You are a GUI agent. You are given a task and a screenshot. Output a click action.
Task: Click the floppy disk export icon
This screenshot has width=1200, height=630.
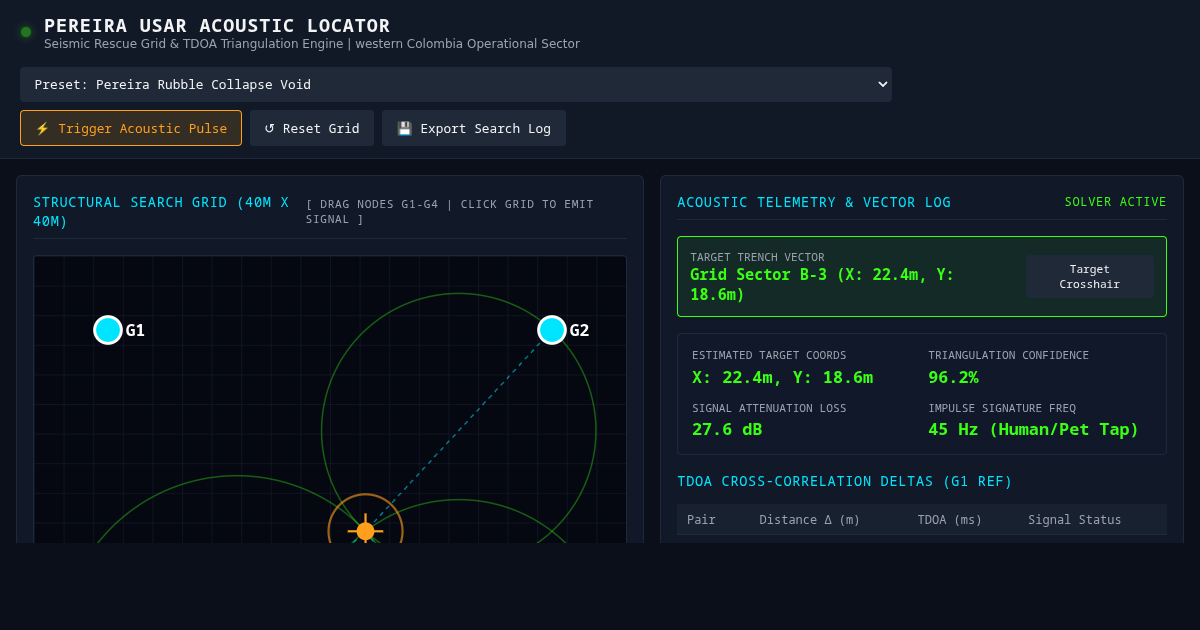pos(404,129)
